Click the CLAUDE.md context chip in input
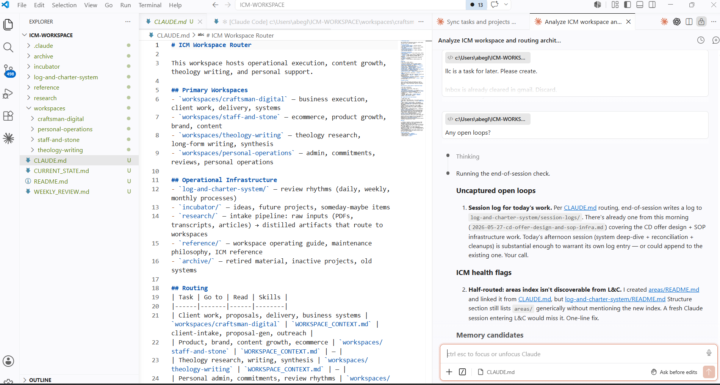The image size is (720, 385). point(496,372)
